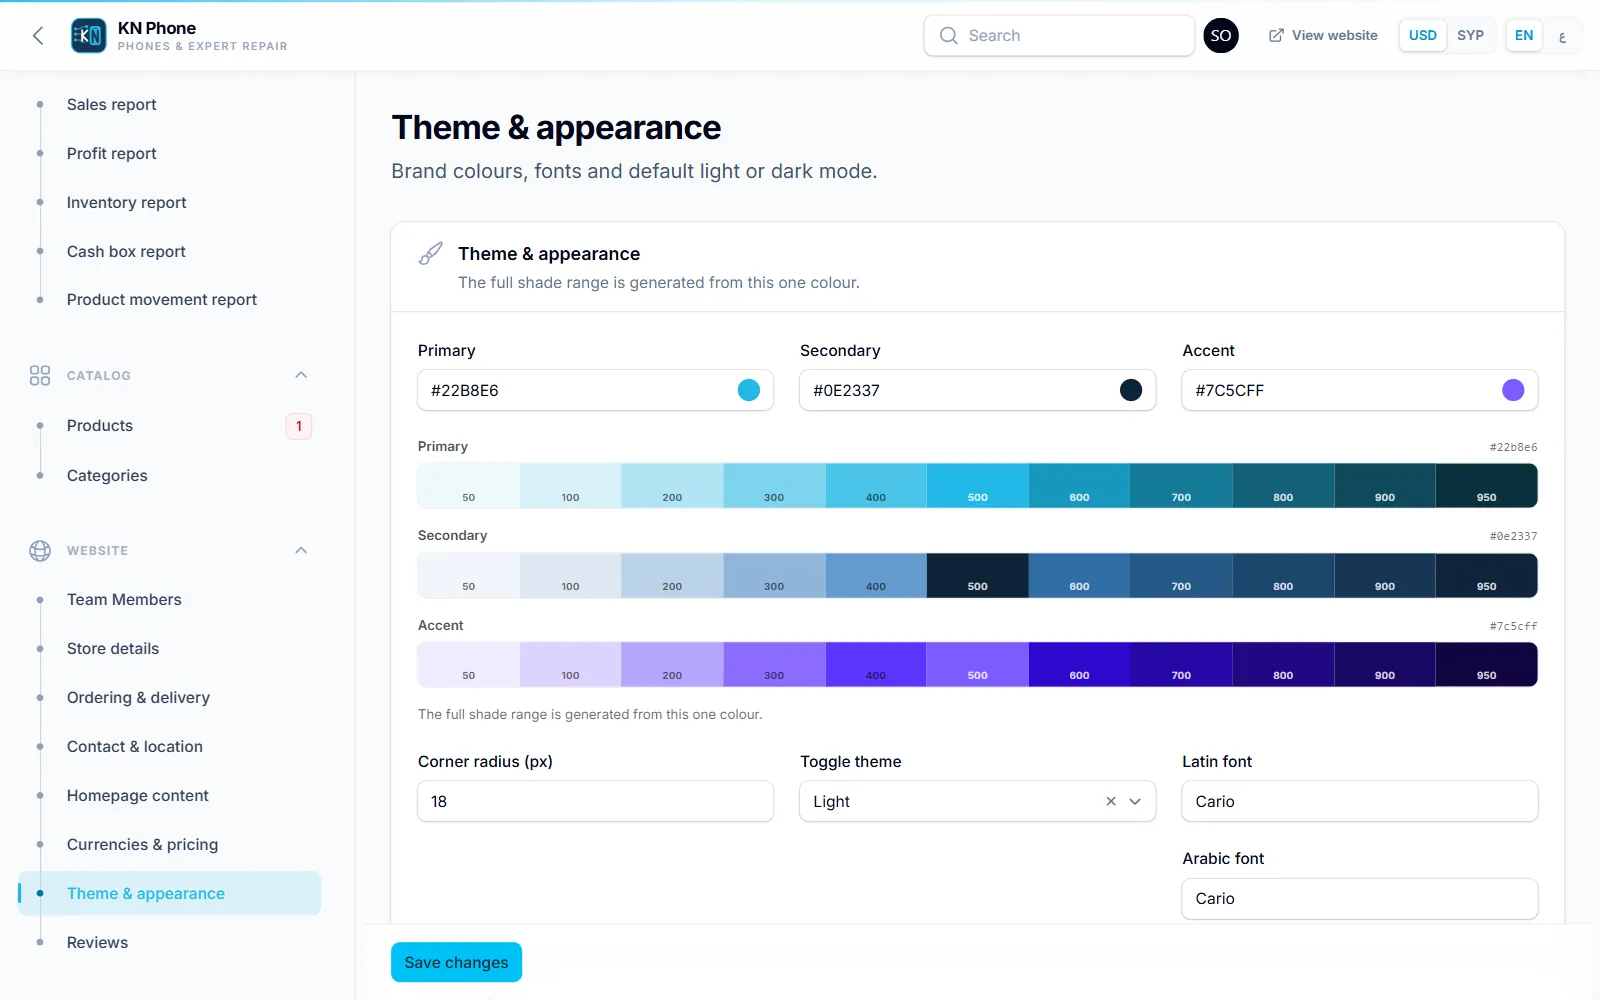Image resolution: width=1600 pixels, height=1000 pixels.
Task: Switch currency to USD
Action: pyautogui.click(x=1422, y=35)
